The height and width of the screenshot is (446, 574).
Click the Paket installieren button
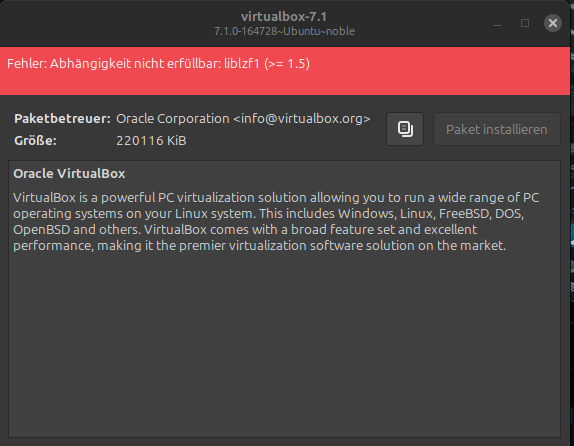point(497,129)
